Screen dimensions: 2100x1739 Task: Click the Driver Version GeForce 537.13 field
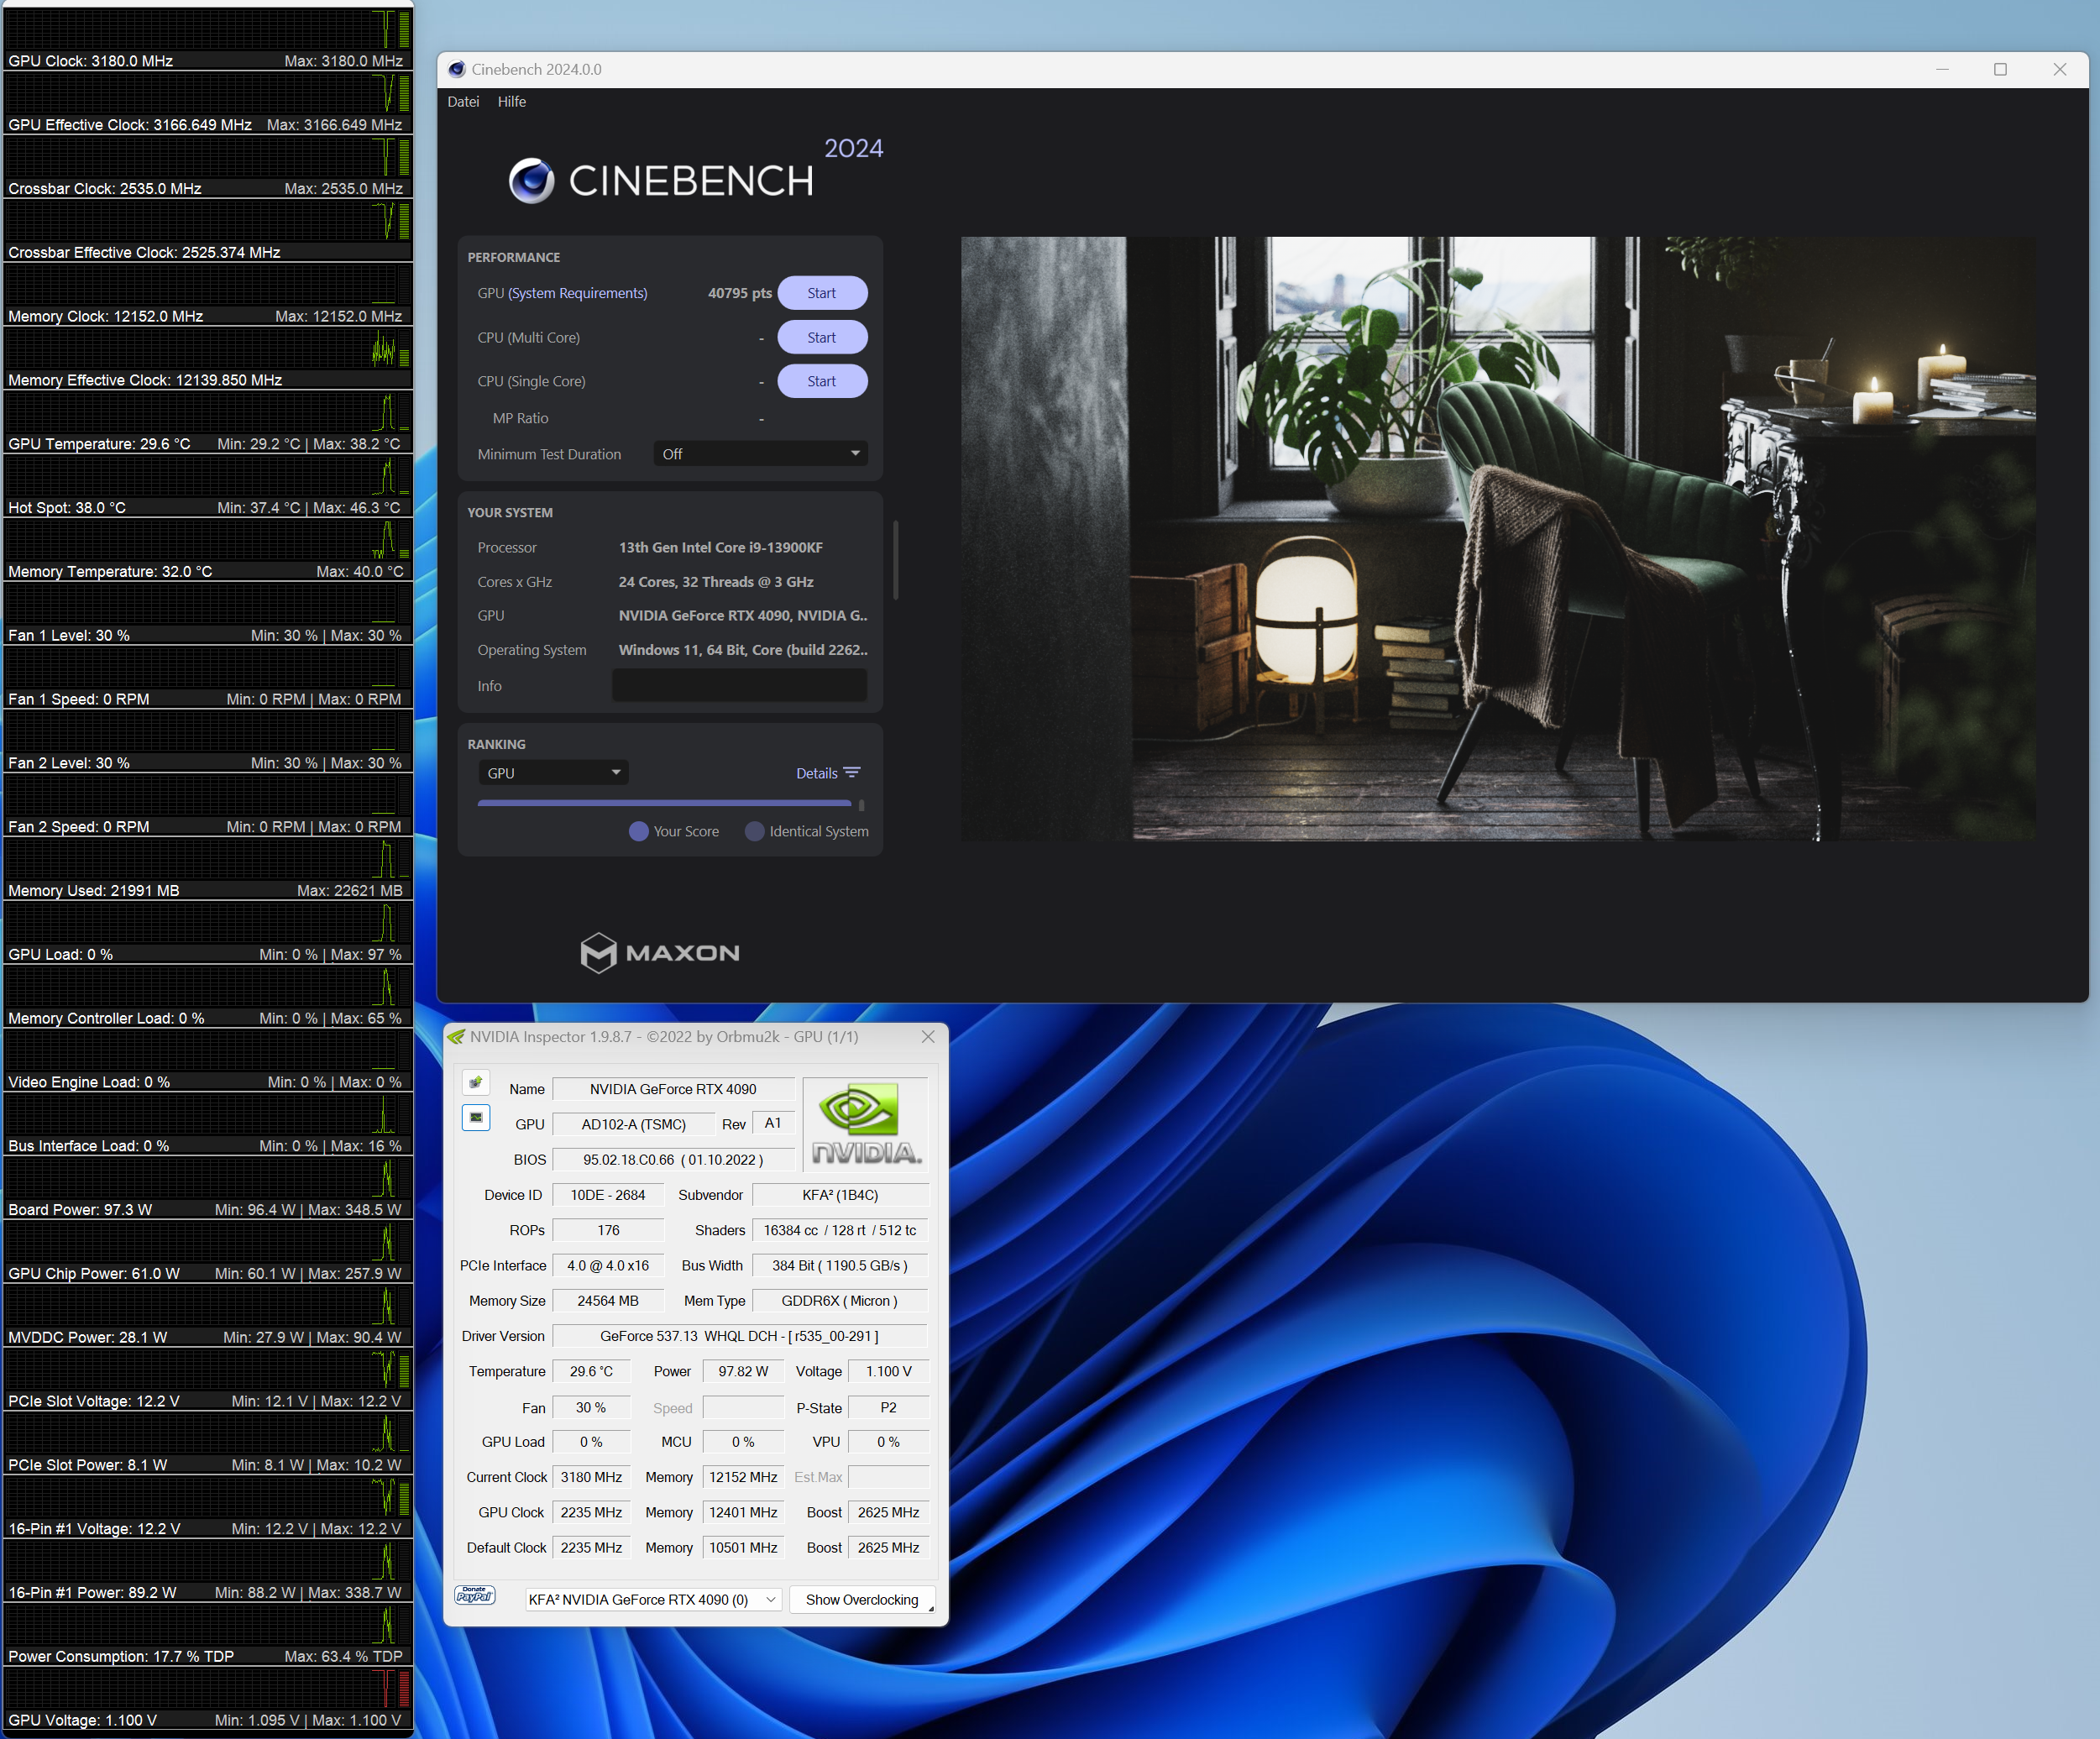[740, 1336]
